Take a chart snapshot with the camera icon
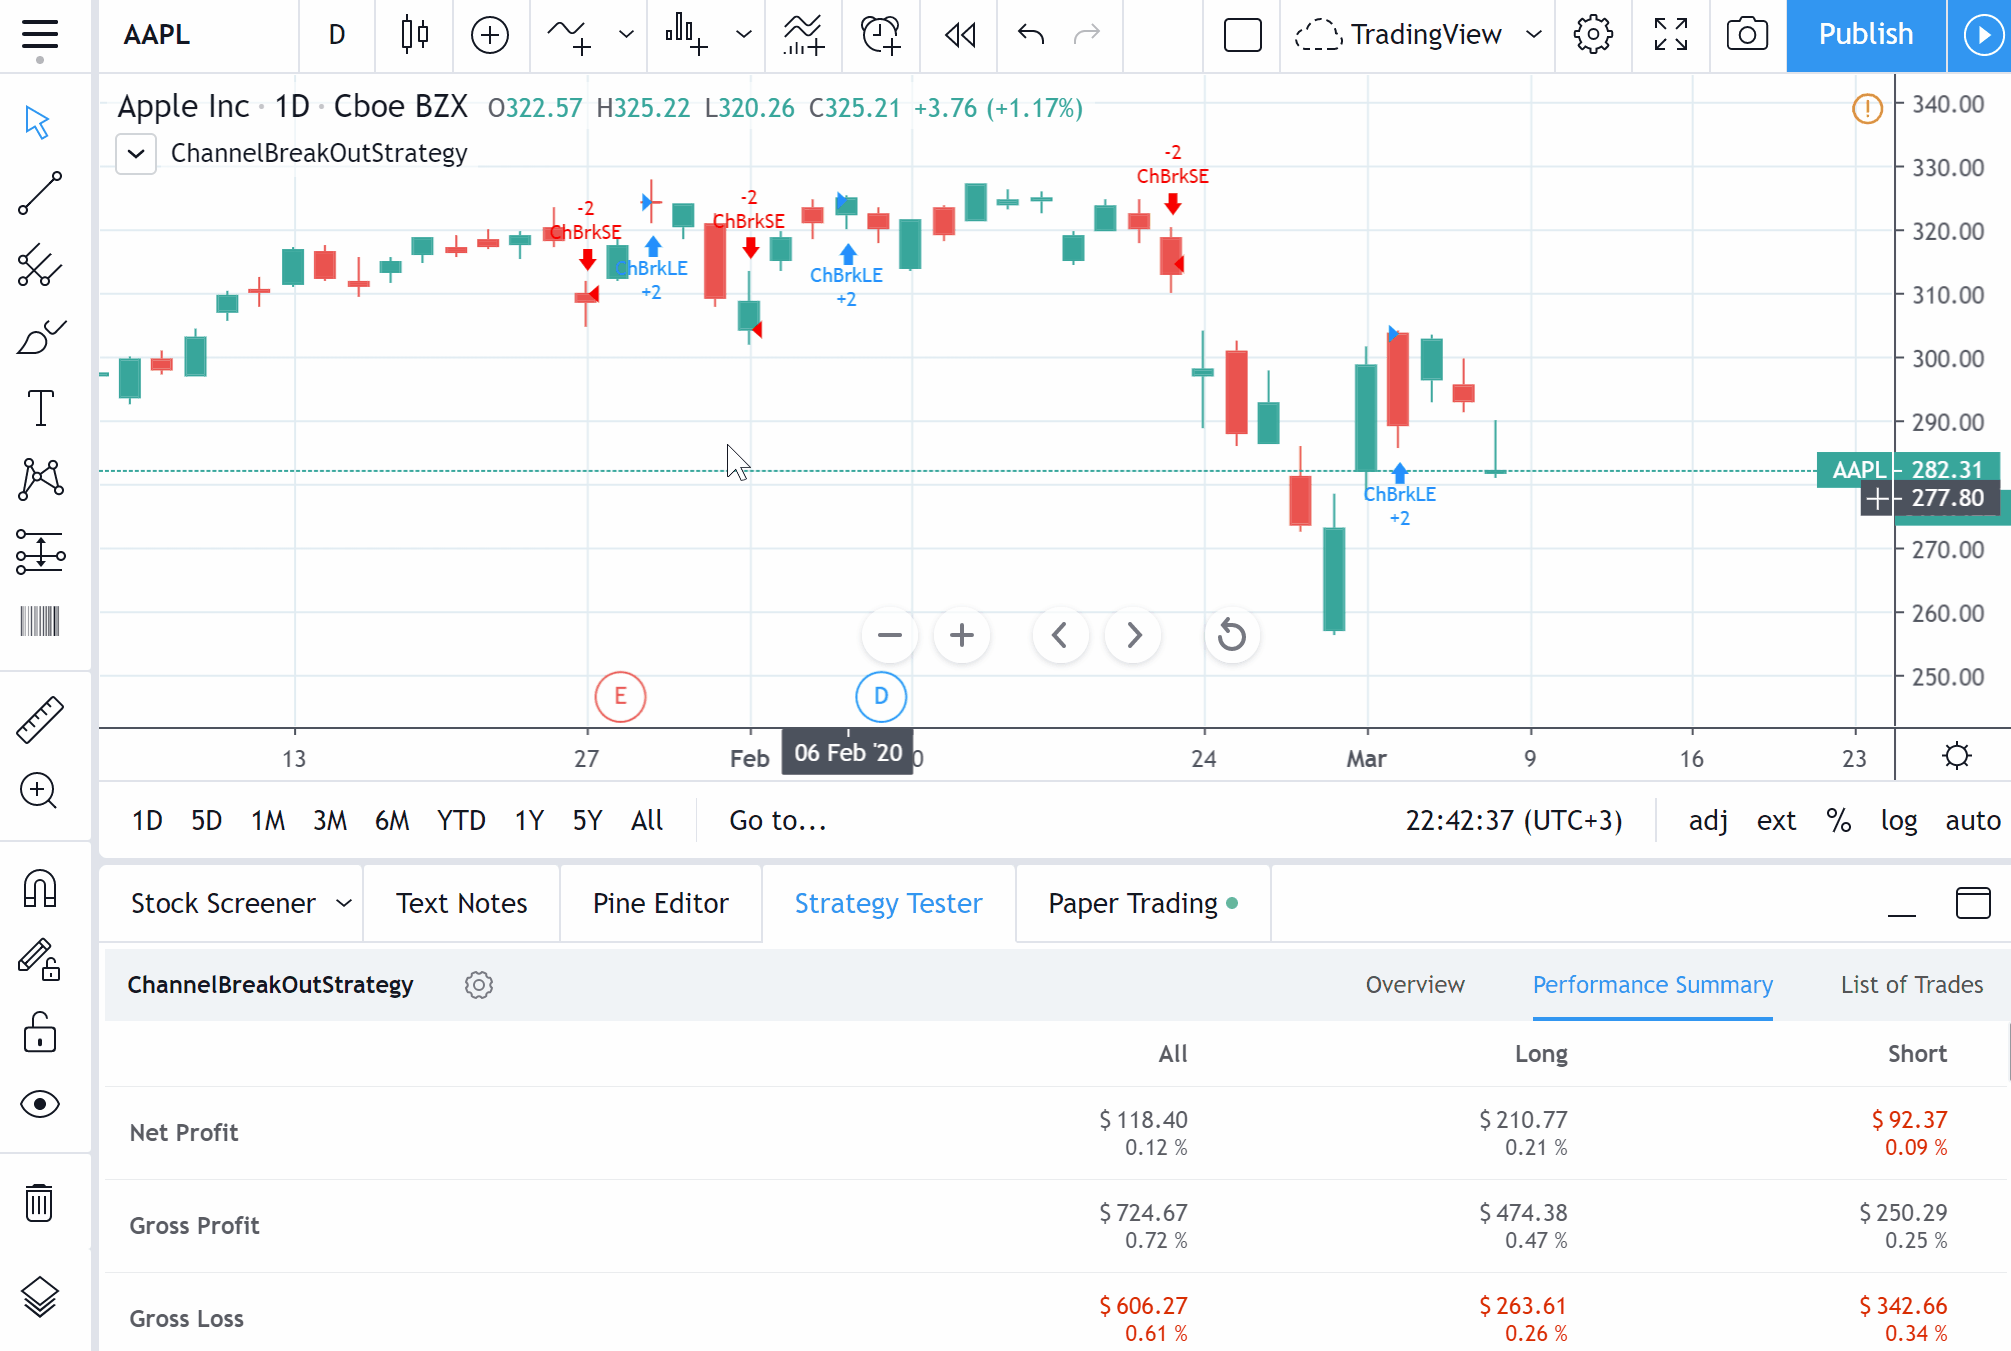The width and height of the screenshot is (2011, 1351). coord(1746,33)
